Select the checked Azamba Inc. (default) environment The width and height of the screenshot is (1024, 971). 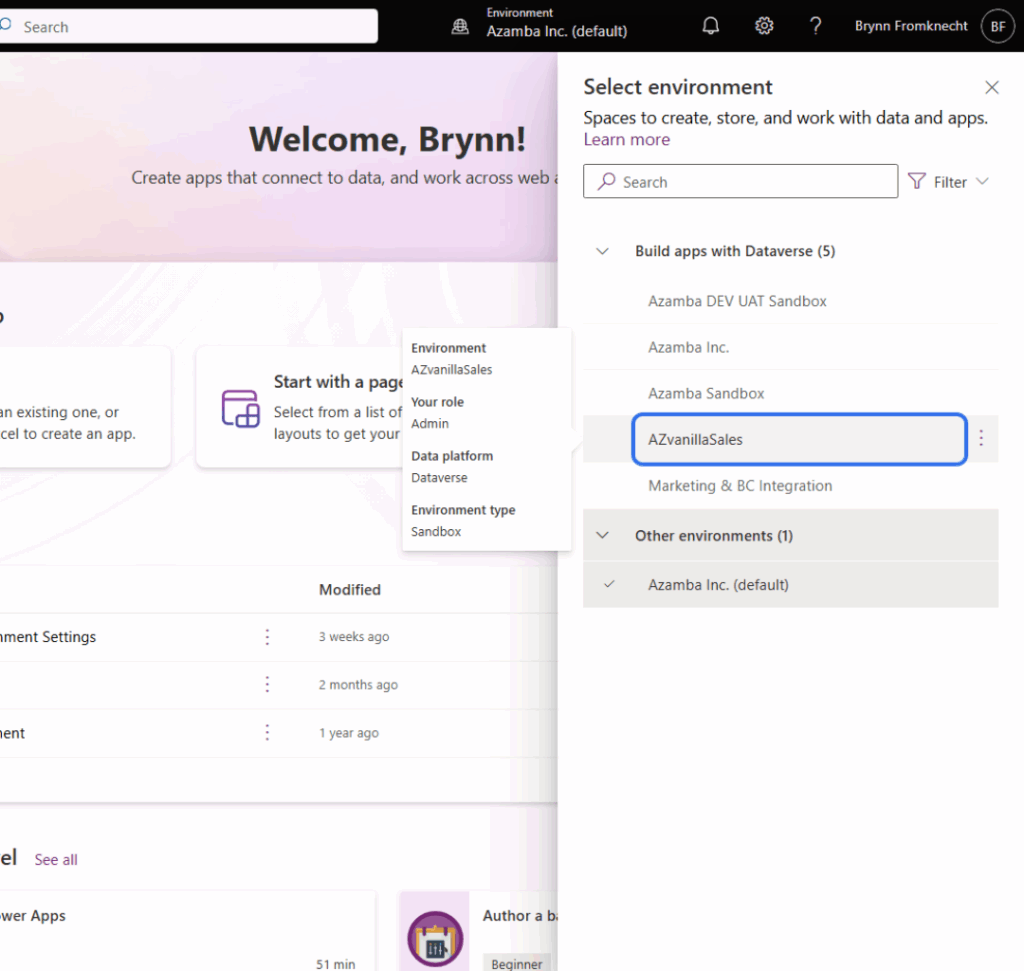(718, 585)
